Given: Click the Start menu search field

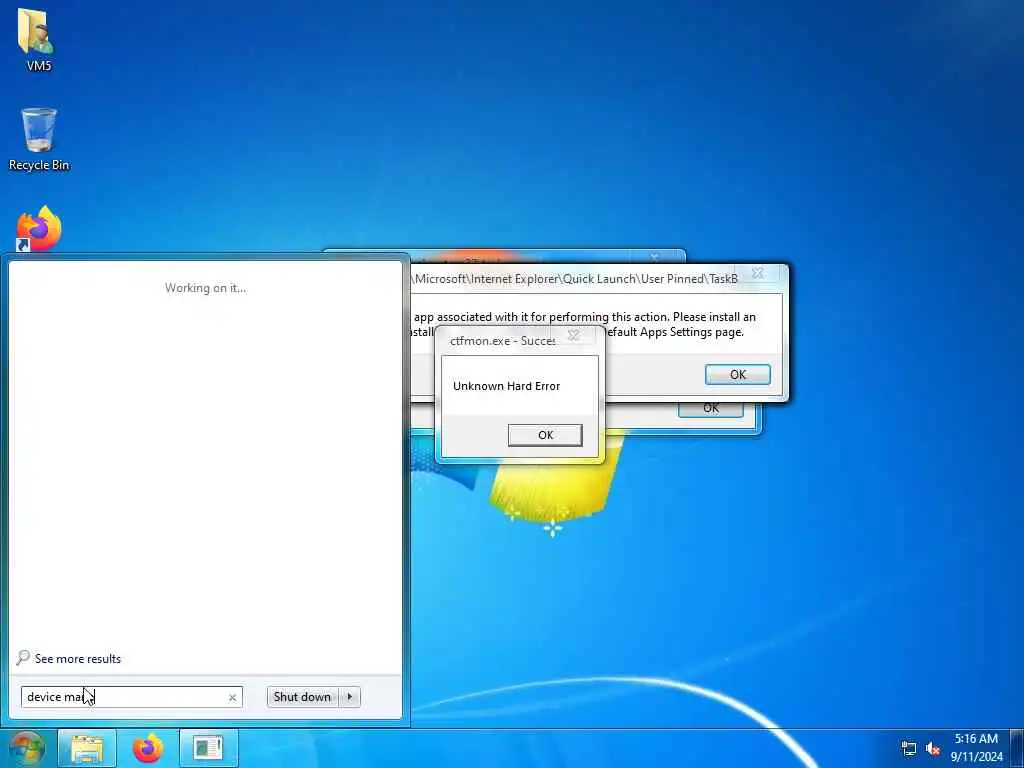Looking at the screenshot, I should pos(131,697).
